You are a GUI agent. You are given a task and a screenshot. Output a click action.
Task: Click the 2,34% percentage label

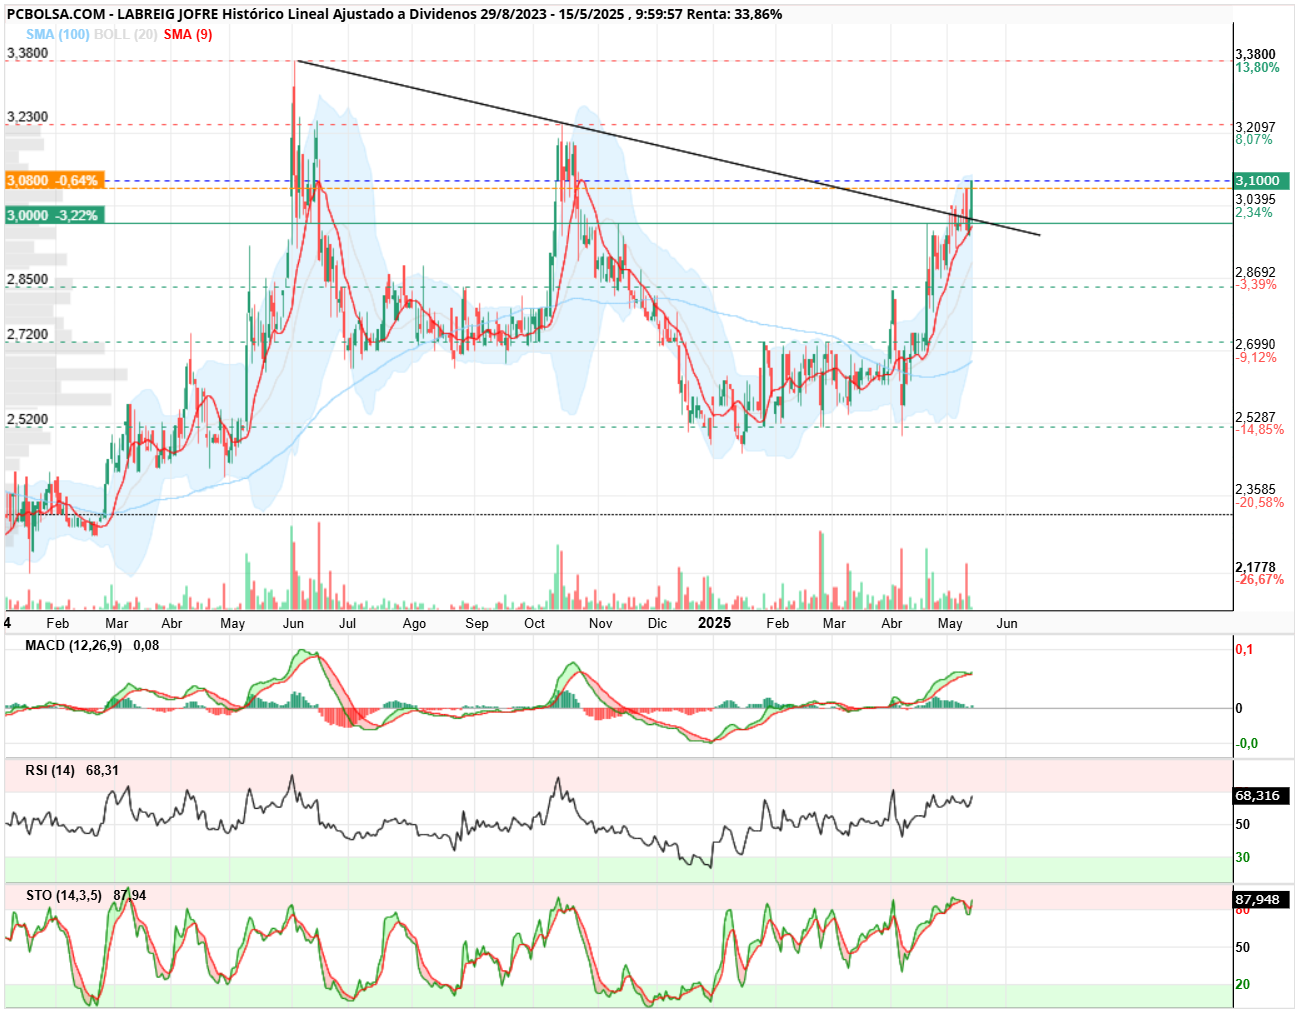click(1254, 213)
